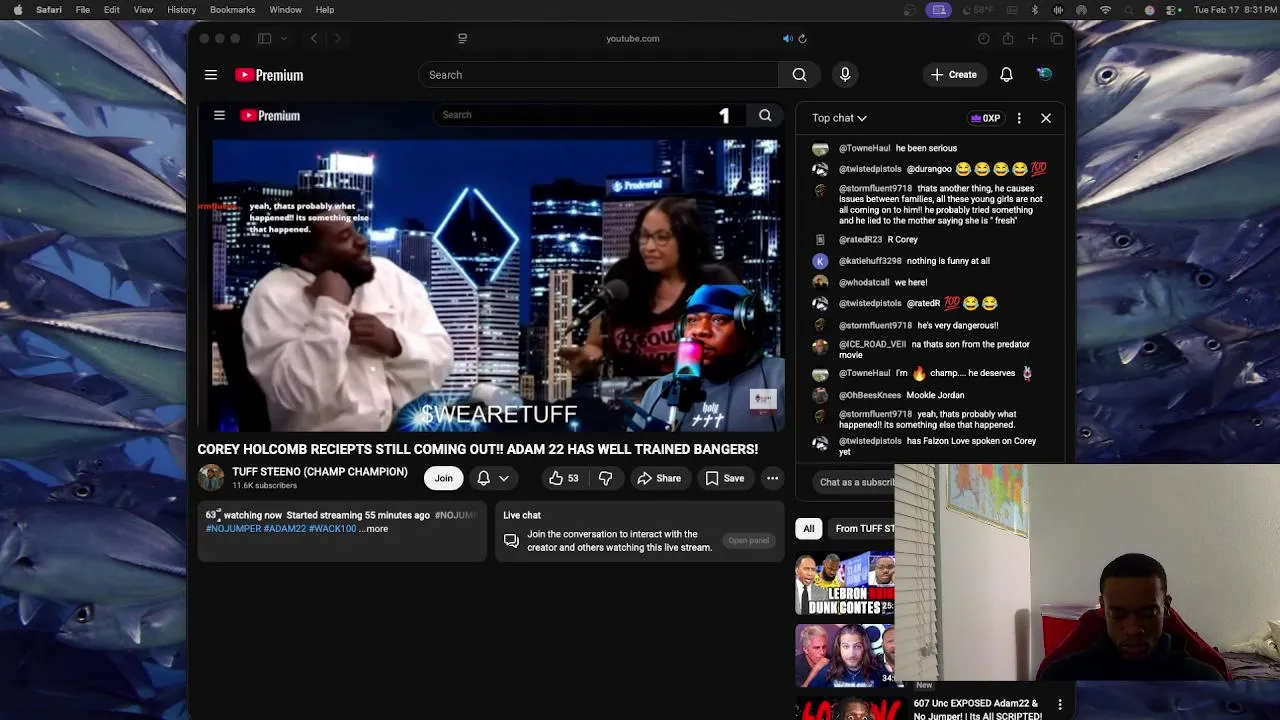Show Safari tab overview

point(1057,39)
